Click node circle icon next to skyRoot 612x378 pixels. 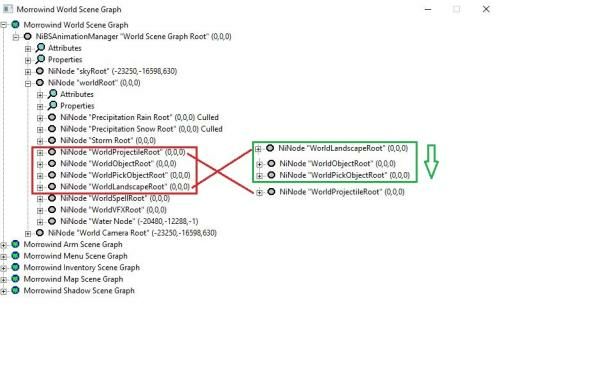click(x=40, y=71)
